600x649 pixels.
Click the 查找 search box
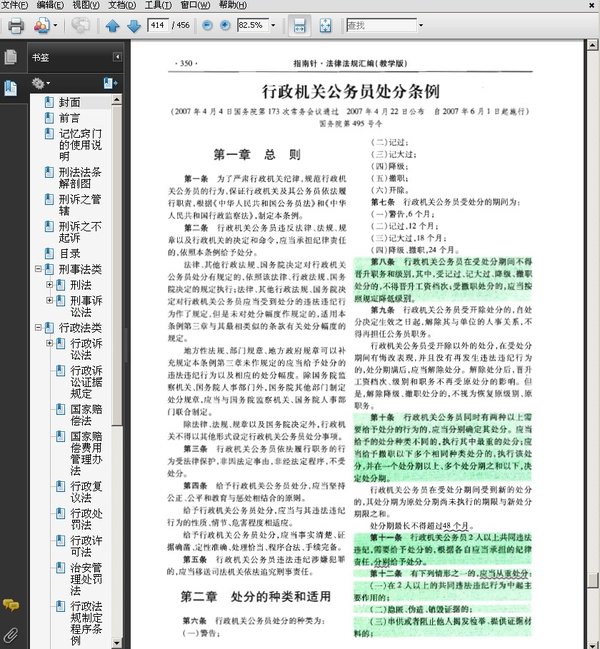[x=381, y=25]
